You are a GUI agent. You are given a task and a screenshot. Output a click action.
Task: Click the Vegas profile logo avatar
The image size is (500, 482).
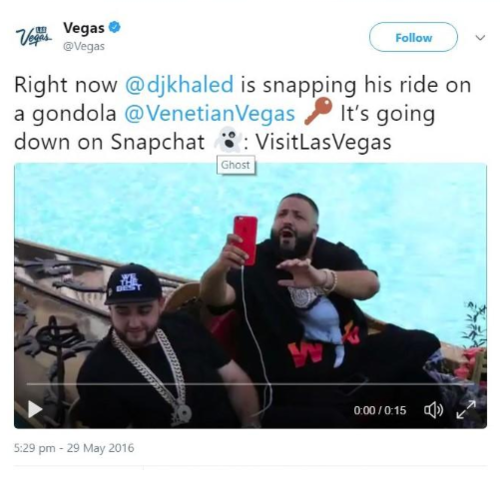34,37
